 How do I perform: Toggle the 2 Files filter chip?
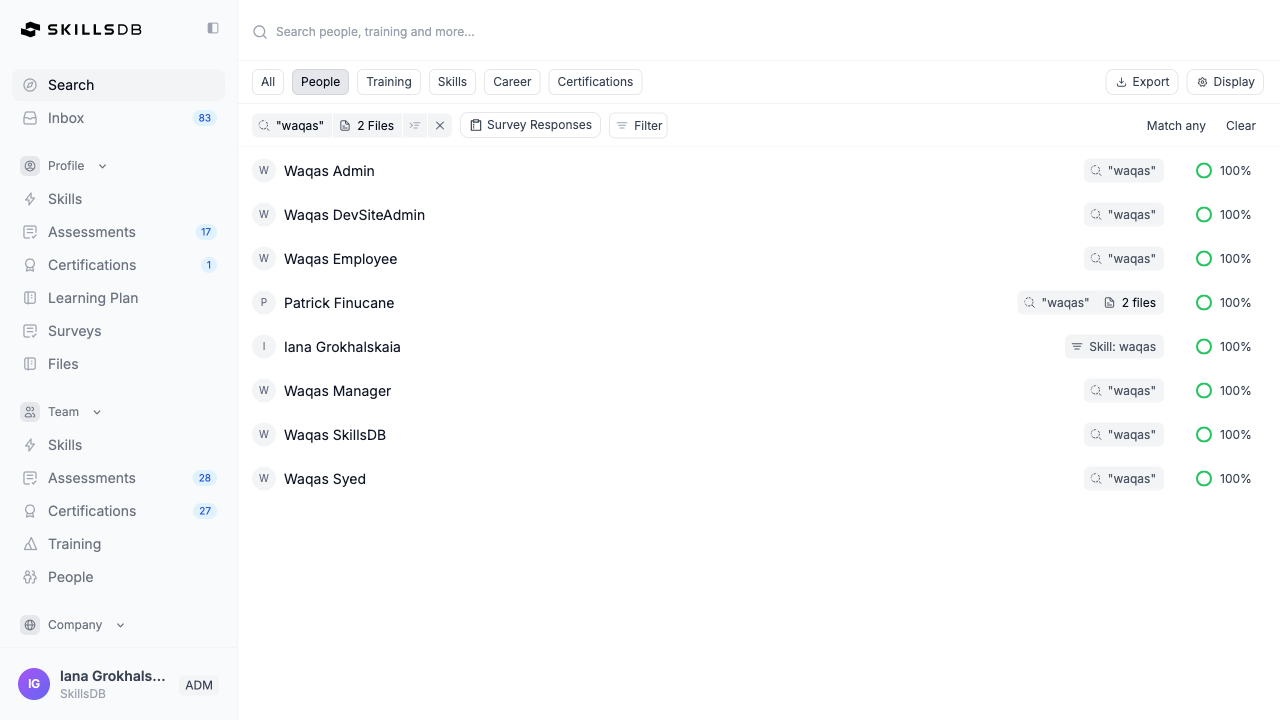(x=367, y=126)
